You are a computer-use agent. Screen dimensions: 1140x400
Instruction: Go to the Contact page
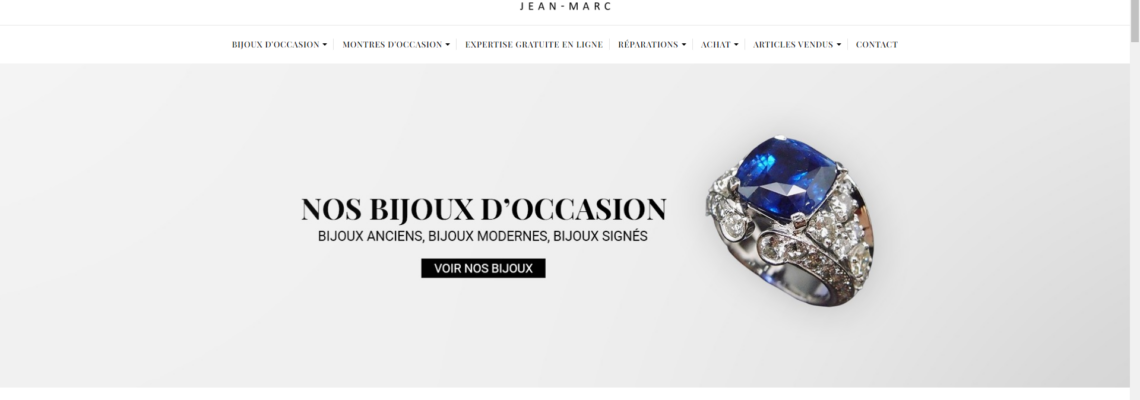[877, 44]
